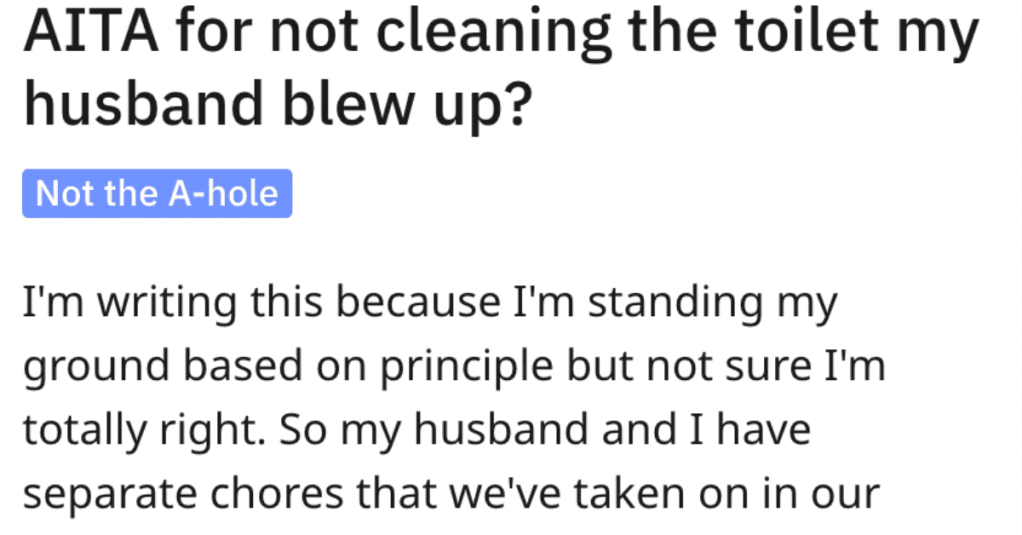Click the word 'standing' in the first paragraph

(676, 304)
